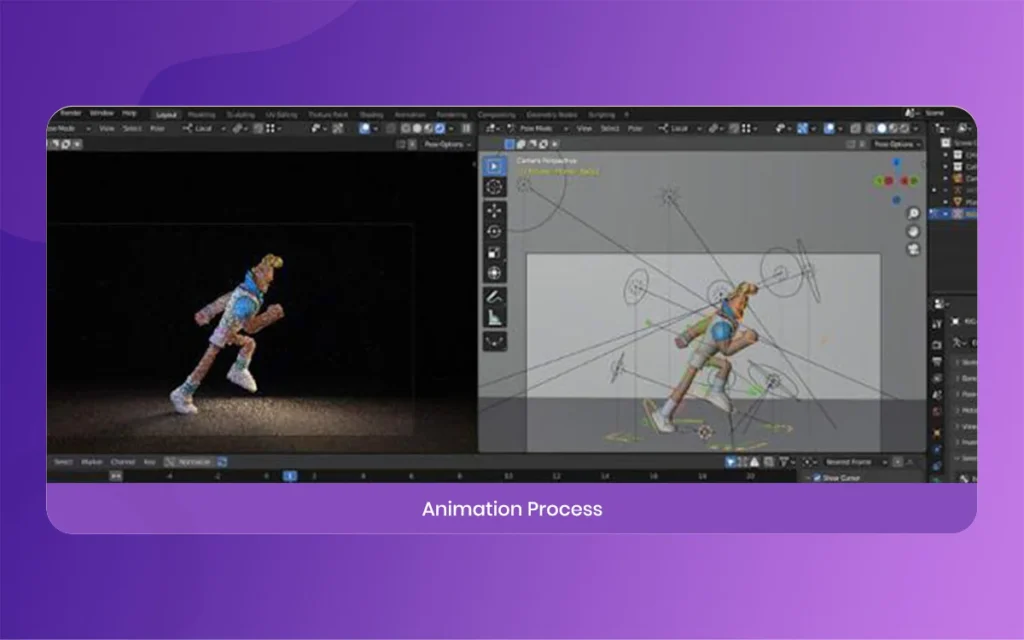Image resolution: width=1024 pixels, height=640 pixels.
Task: Toggle overlays button in right viewport header
Action: point(829,129)
